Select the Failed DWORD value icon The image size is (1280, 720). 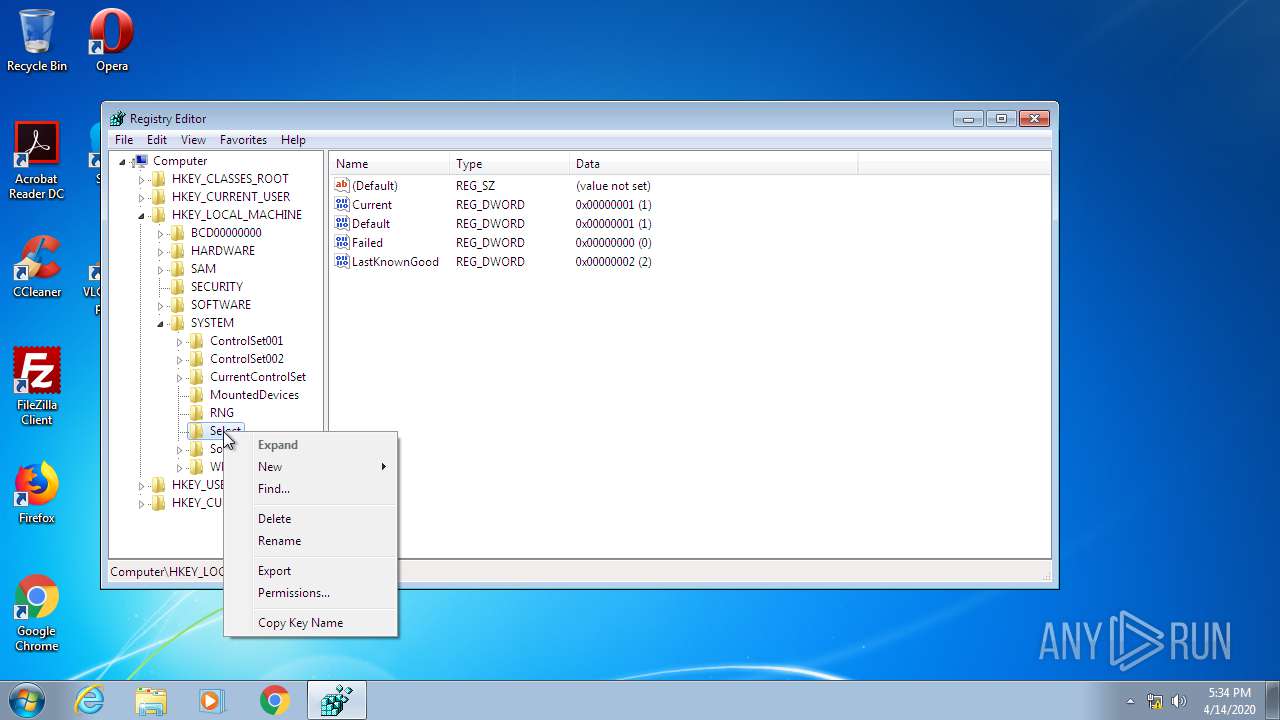point(342,243)
